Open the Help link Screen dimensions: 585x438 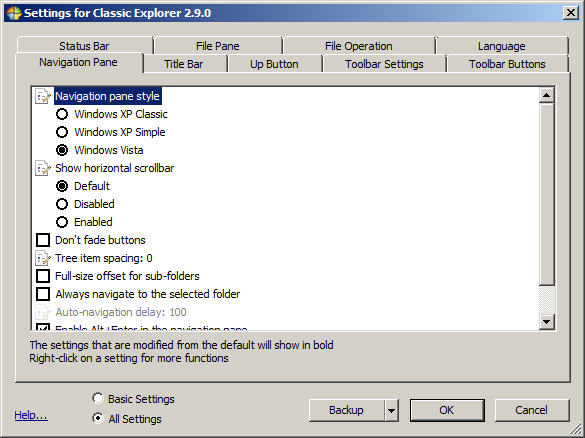(31, 415)
